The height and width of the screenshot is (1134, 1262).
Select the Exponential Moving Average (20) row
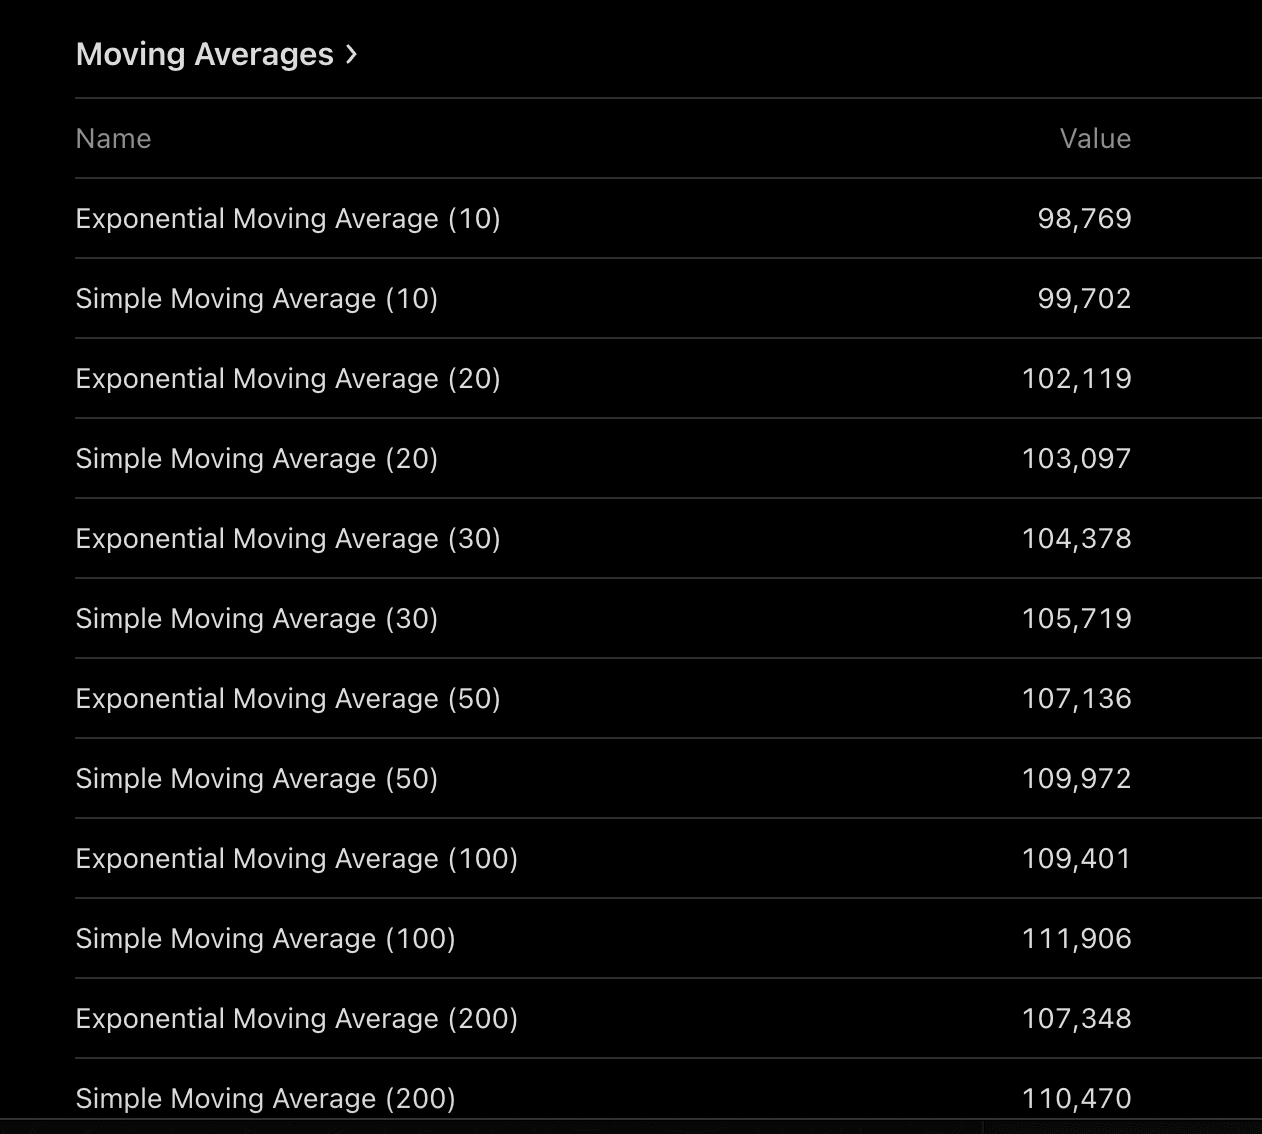pos(288,378)
